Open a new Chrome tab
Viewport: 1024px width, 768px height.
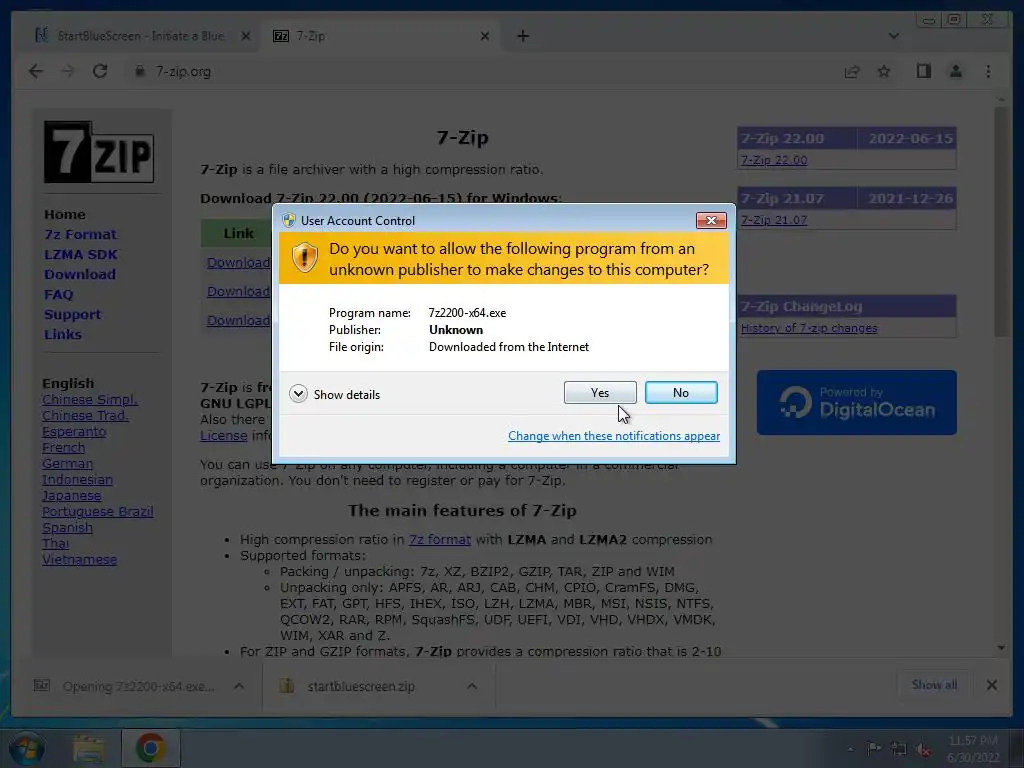click(523, 36)
